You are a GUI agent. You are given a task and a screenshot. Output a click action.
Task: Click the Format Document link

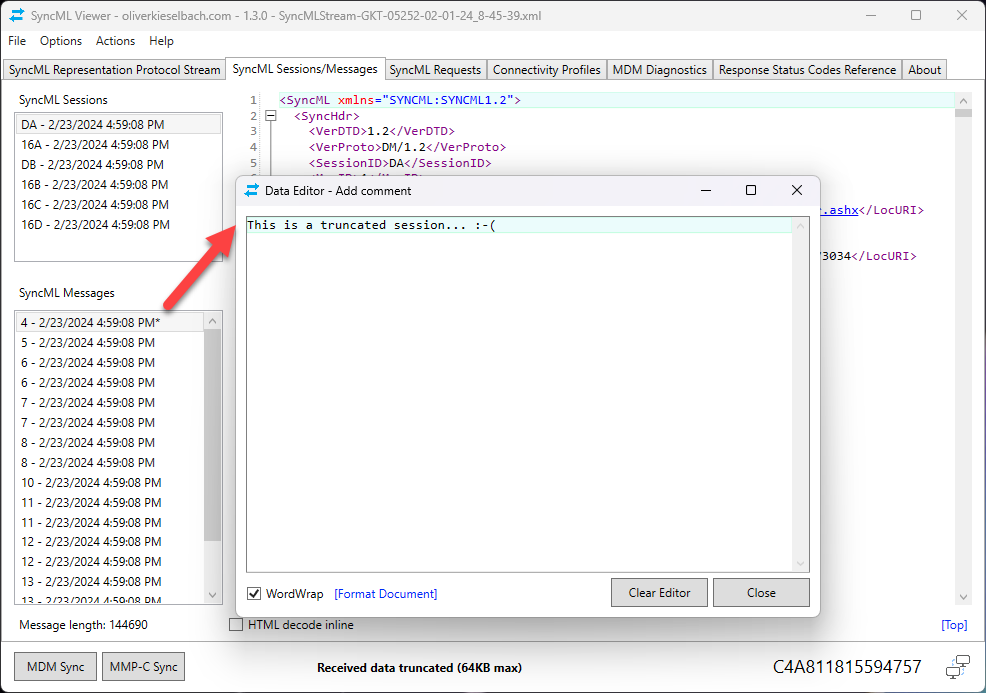tap(385, 593)
